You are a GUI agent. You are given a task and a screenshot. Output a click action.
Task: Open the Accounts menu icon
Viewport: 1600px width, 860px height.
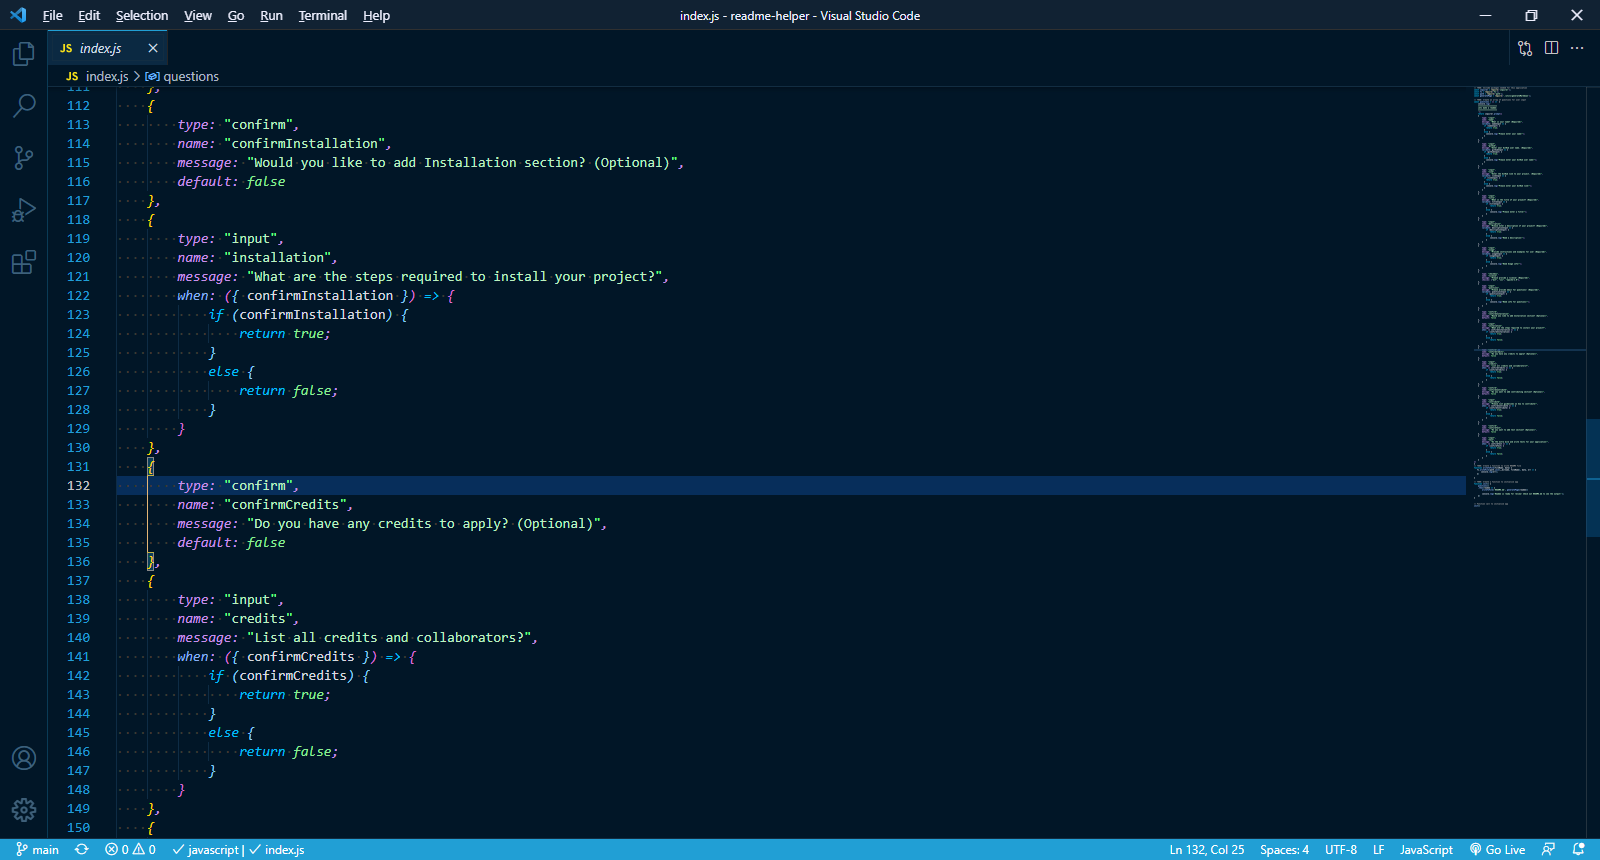pyautogui.click(x=24, y=758)
